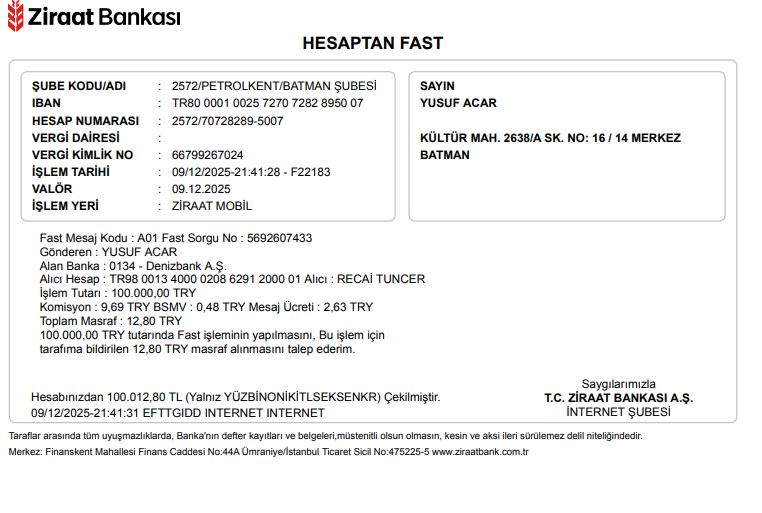Click the ZİRAAT MOBİL transaction place value
Screen dimensions: 762x513
[212, 206]
